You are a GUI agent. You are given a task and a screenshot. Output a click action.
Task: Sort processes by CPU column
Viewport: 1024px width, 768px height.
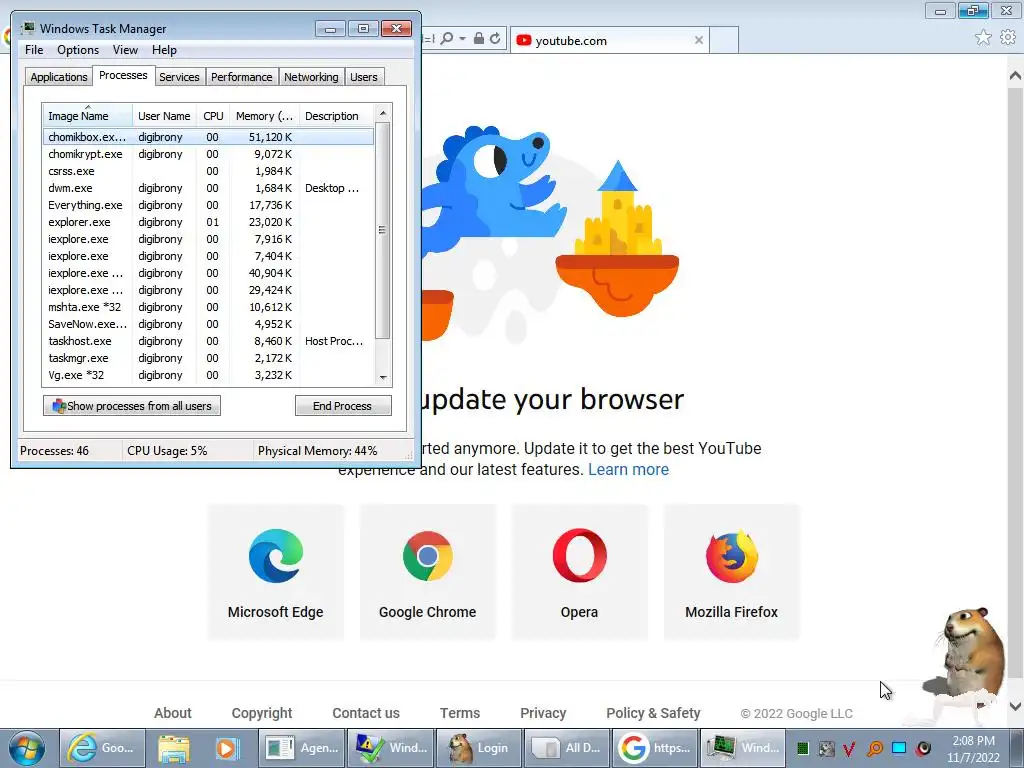pyautogui.click(x=213, y=116)
